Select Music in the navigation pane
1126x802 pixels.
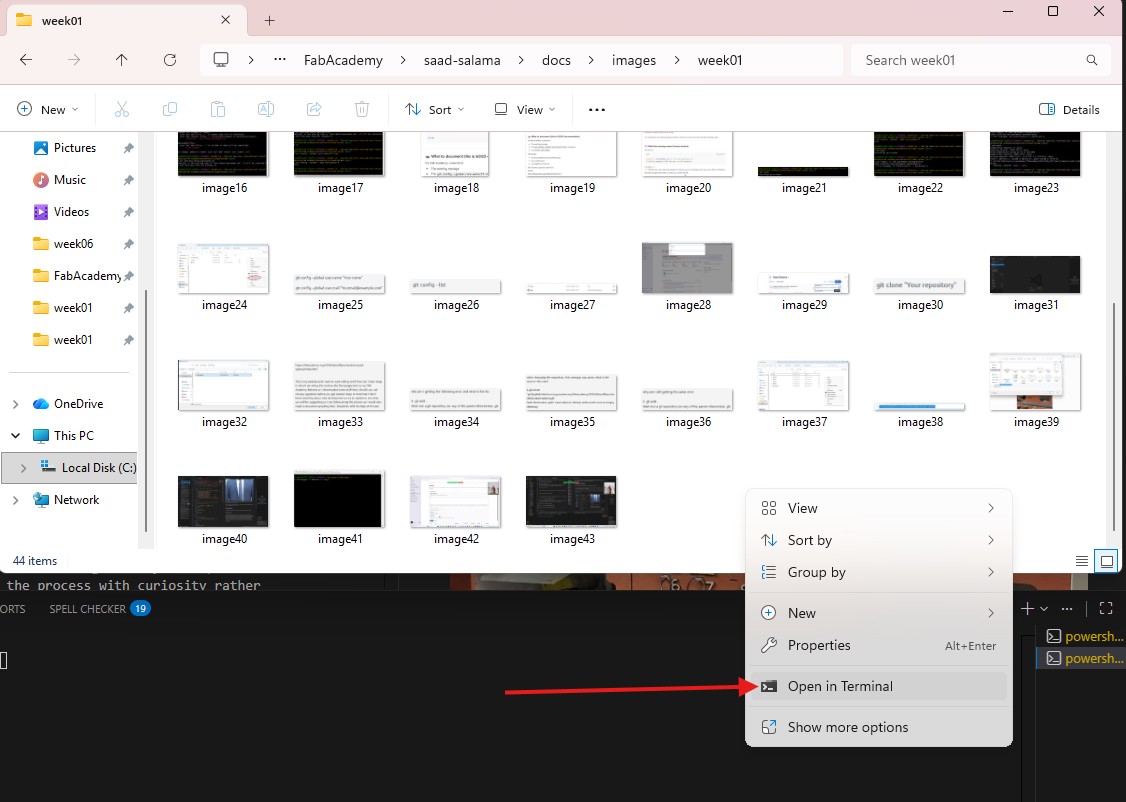coord(70,180)
